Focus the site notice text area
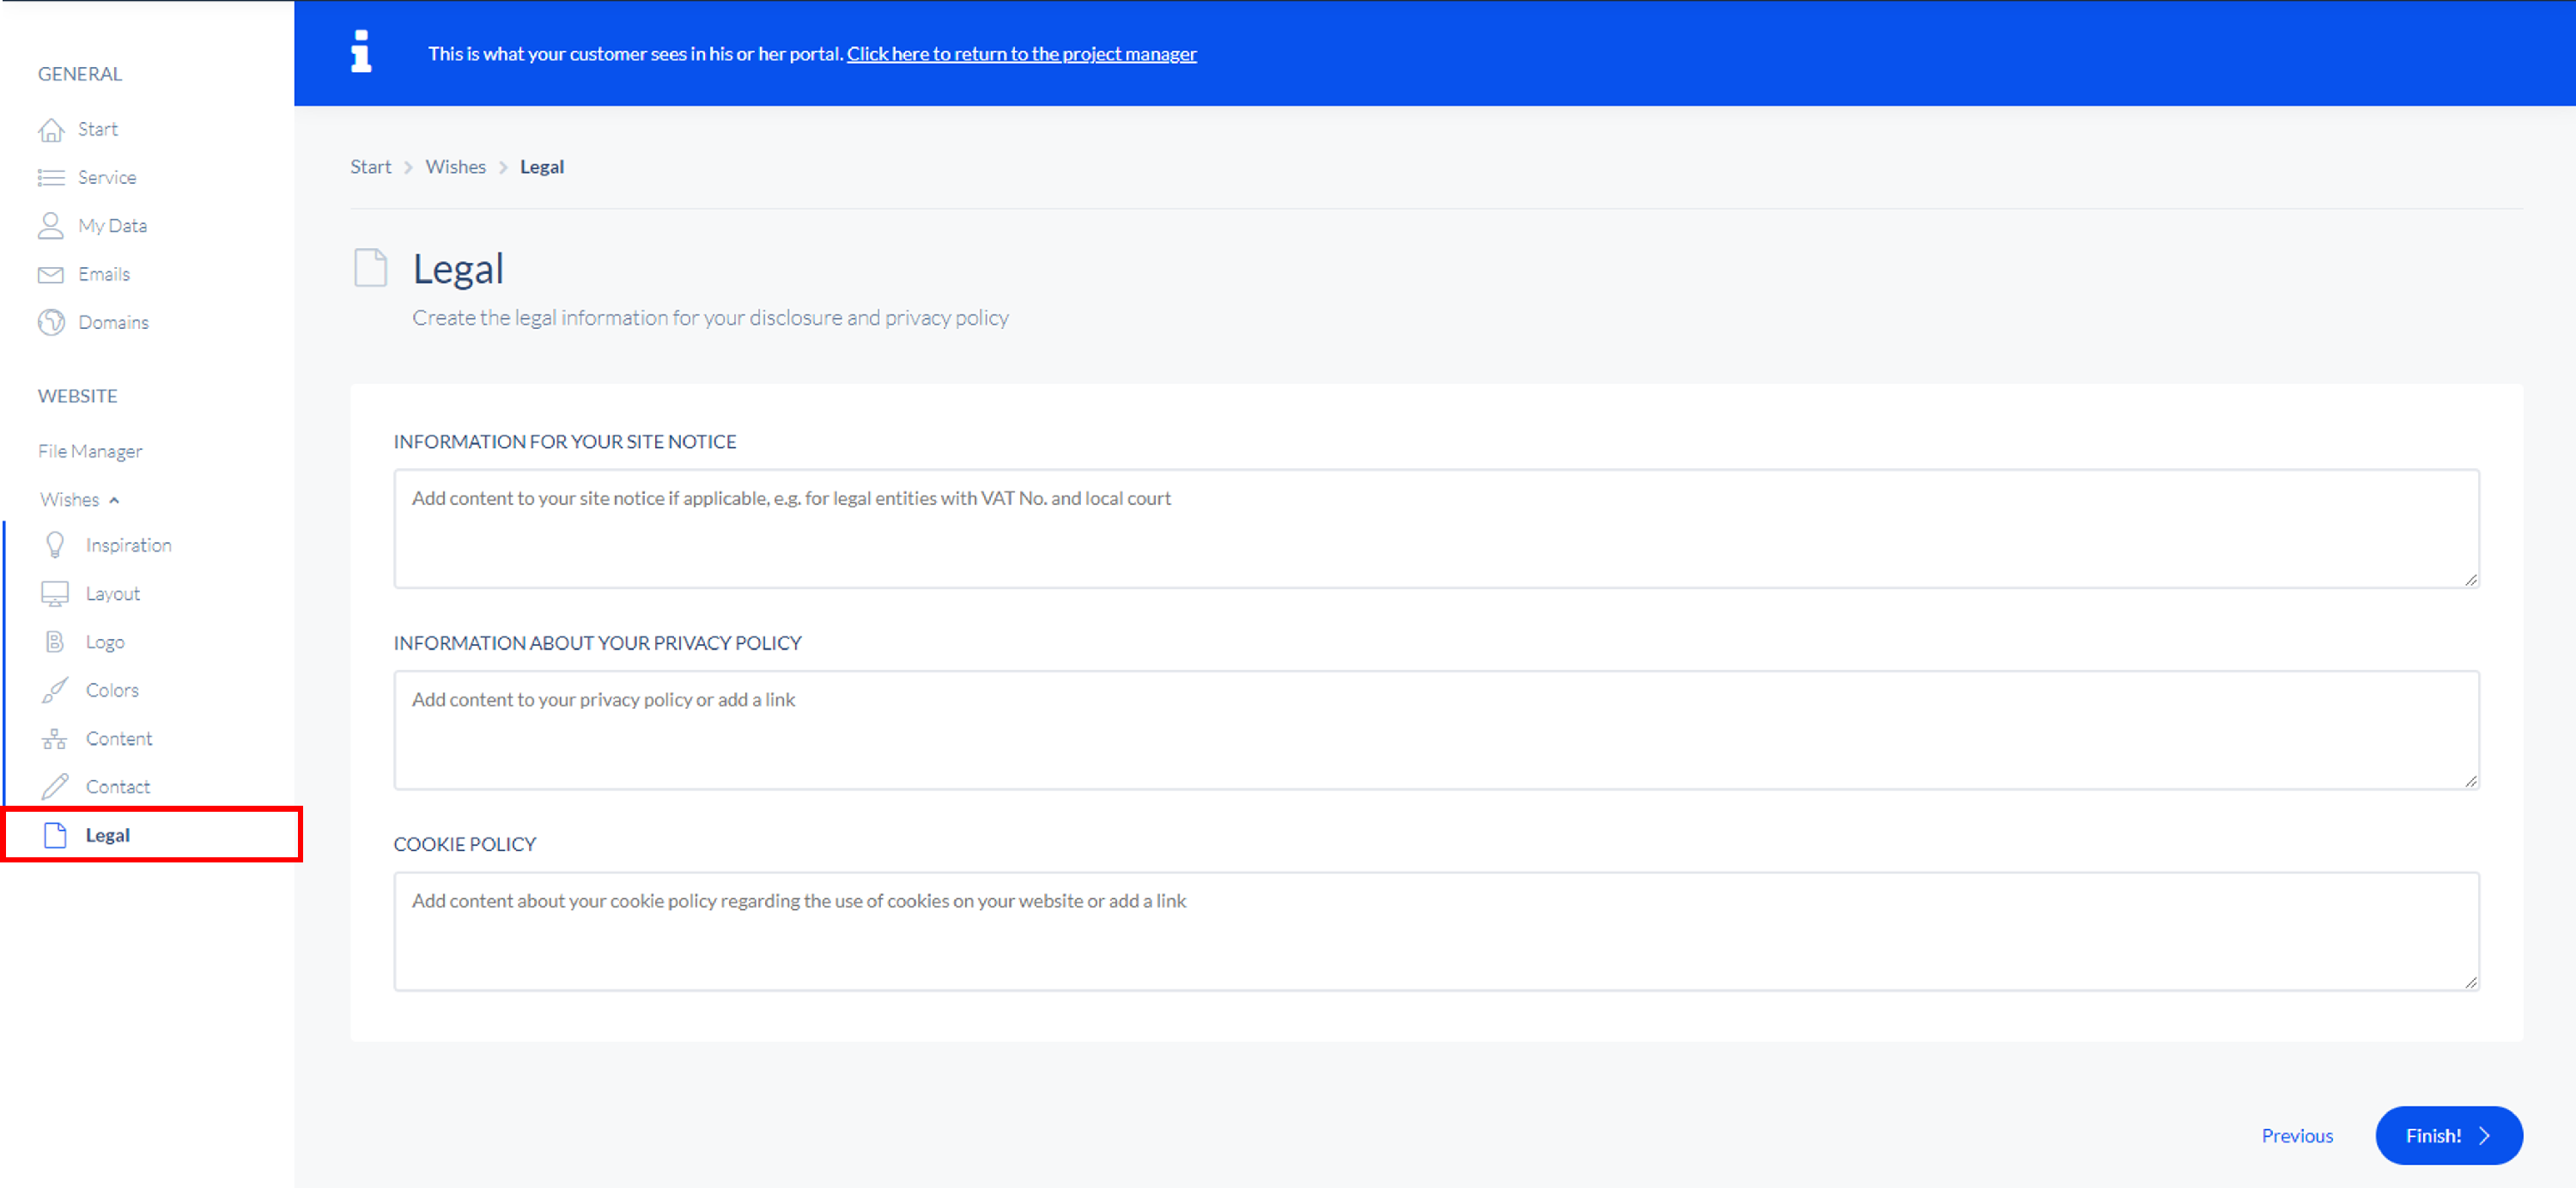2576x1188 pixels. point(1435,529)
